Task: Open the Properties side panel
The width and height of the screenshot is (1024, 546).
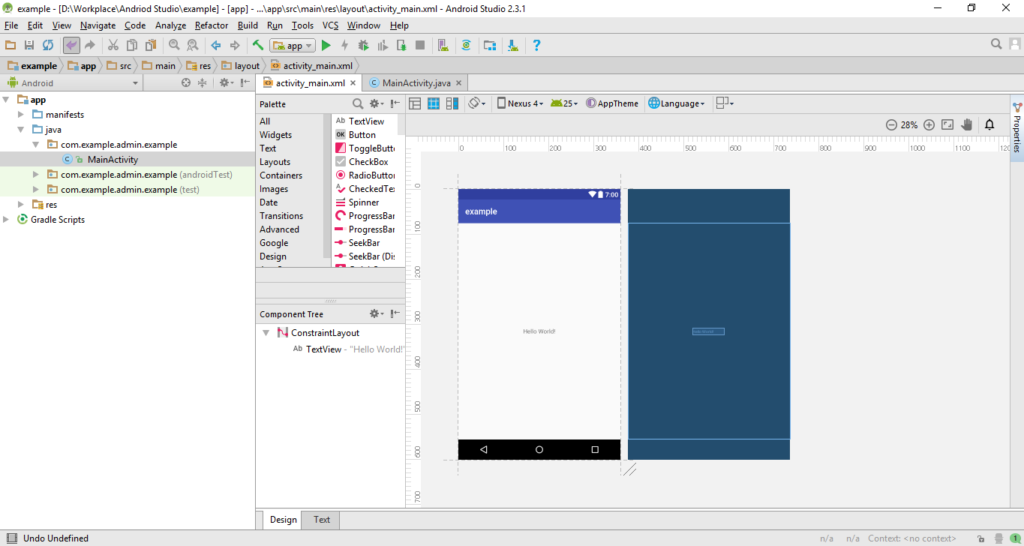Action: tap(1017, 128)
